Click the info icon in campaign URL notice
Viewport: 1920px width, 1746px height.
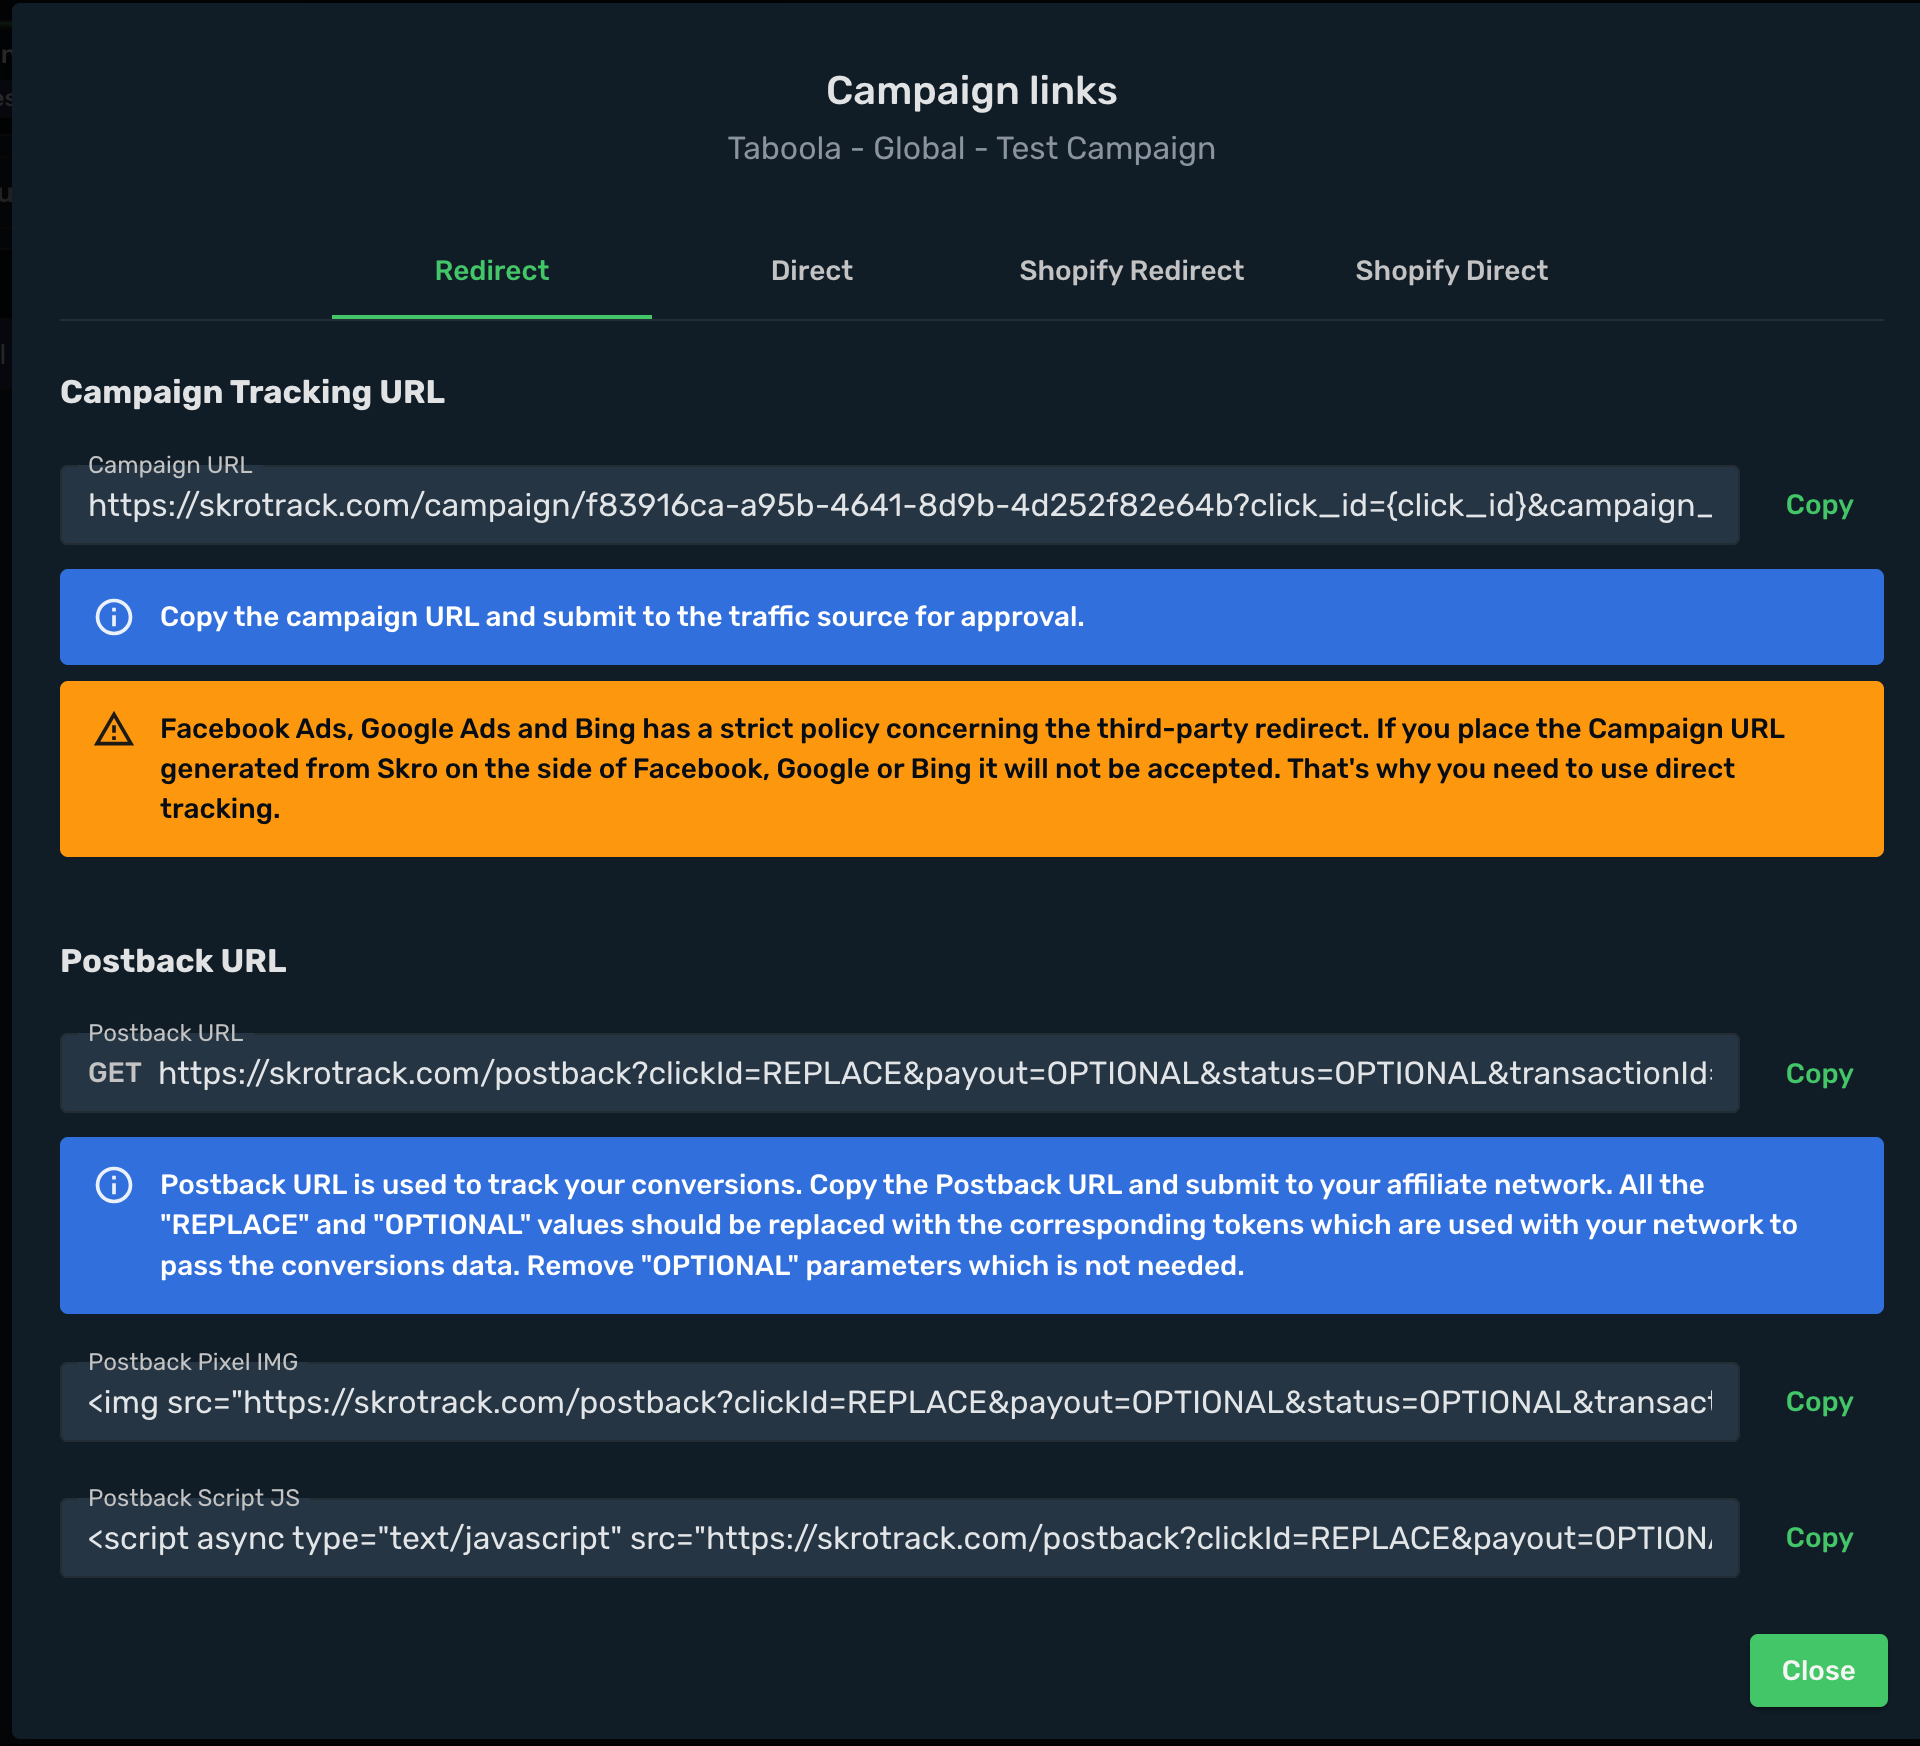point(114,617)
